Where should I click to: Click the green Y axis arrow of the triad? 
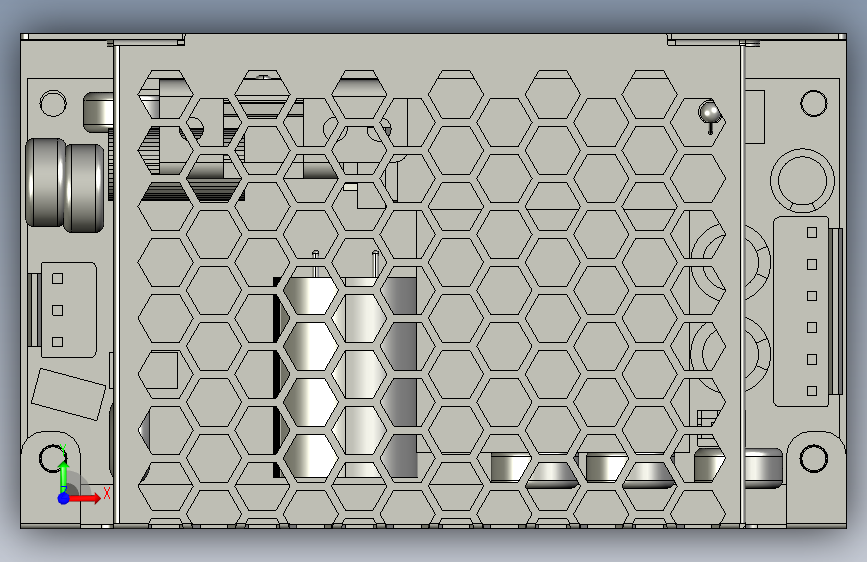point(64,475)
